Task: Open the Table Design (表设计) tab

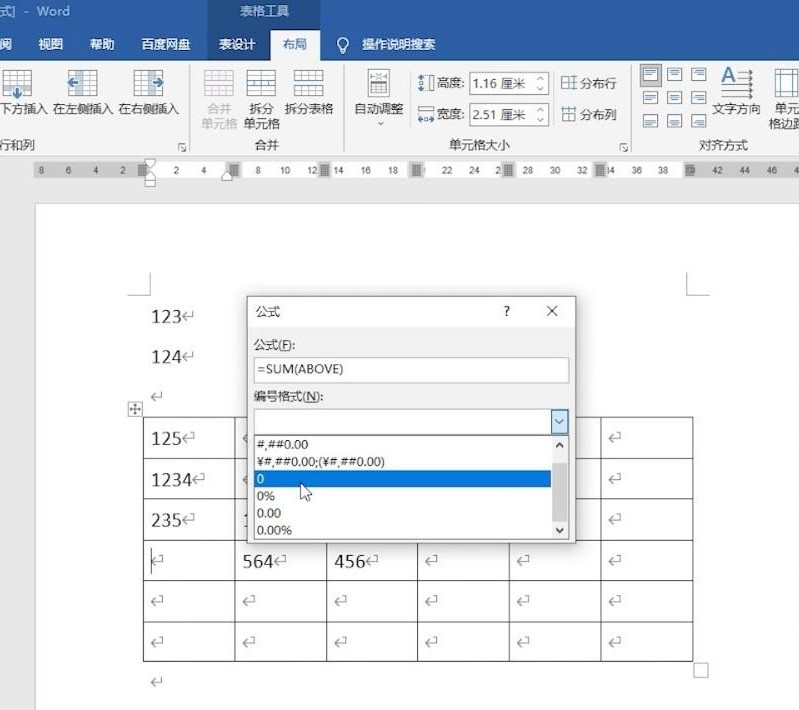Action: (237, 44)
